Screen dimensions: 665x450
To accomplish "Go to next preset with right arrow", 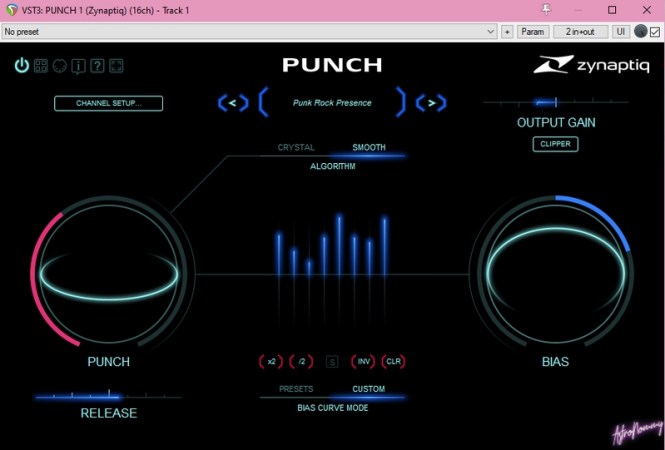I will click(431, 103).
